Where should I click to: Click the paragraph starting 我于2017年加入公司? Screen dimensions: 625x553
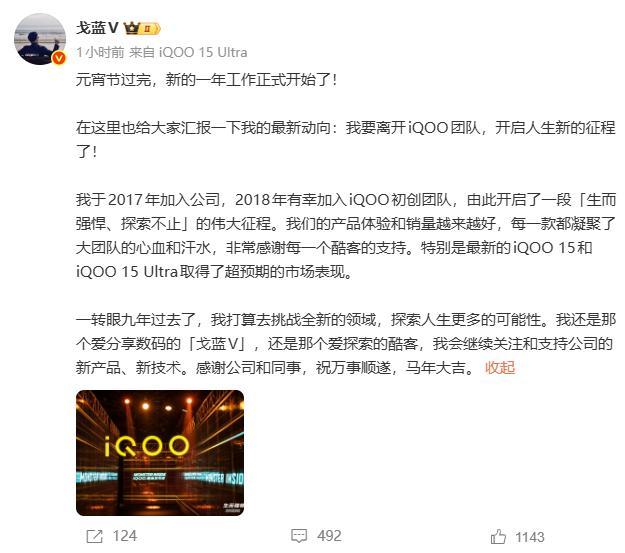pyautogui.click(x=346, y=236)
